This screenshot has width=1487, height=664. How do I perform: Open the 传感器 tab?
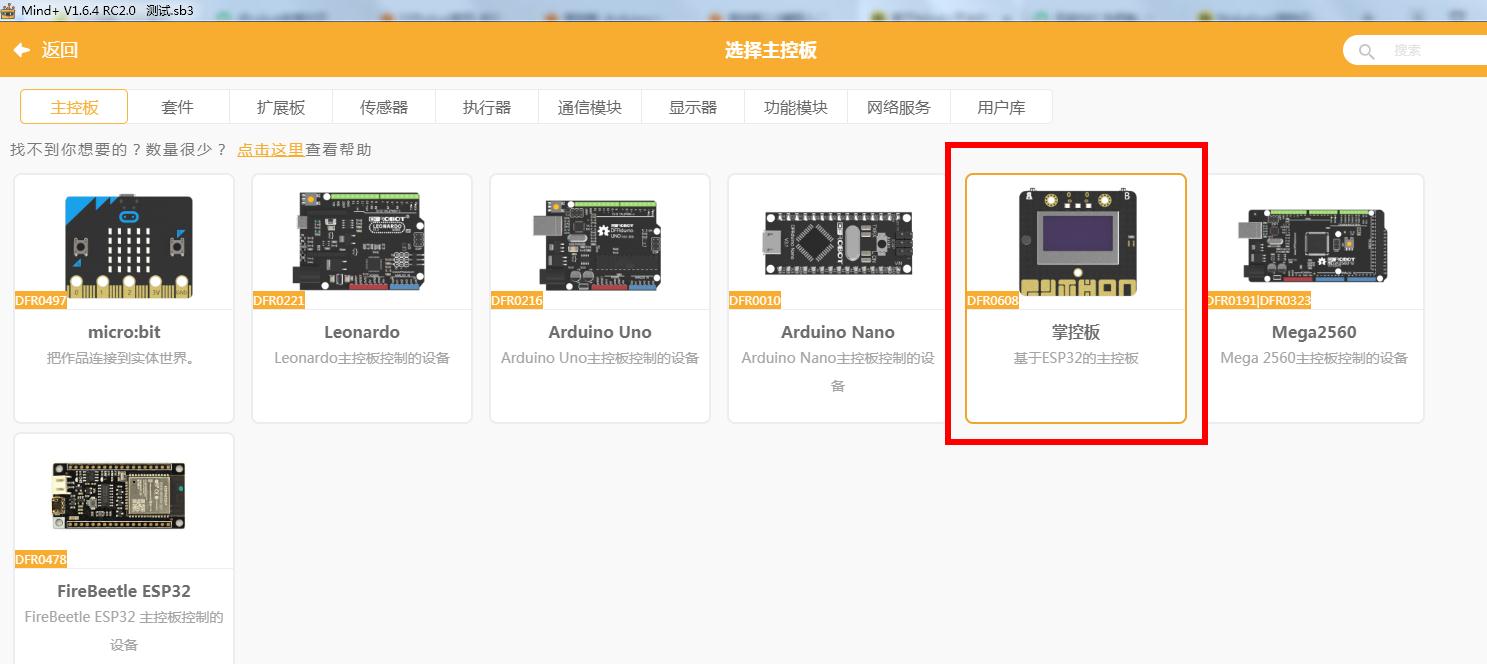384,107
